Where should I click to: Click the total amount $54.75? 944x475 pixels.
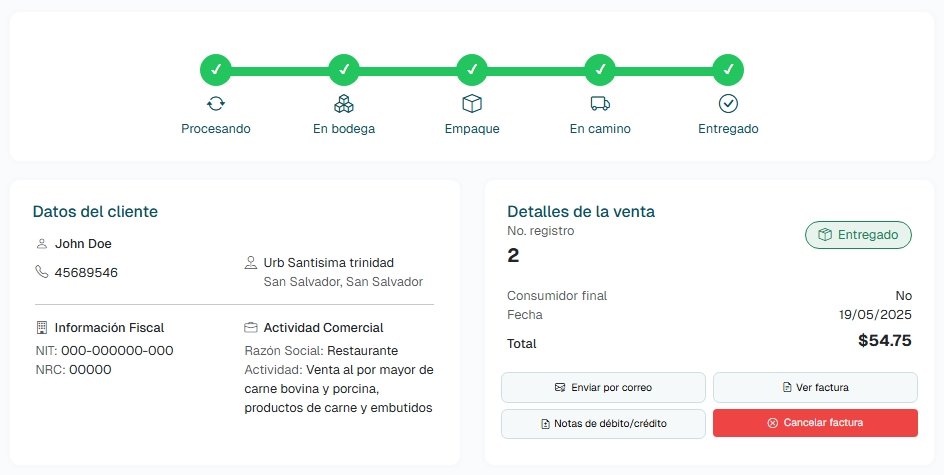pyautogui.click(x=884, y=341)
